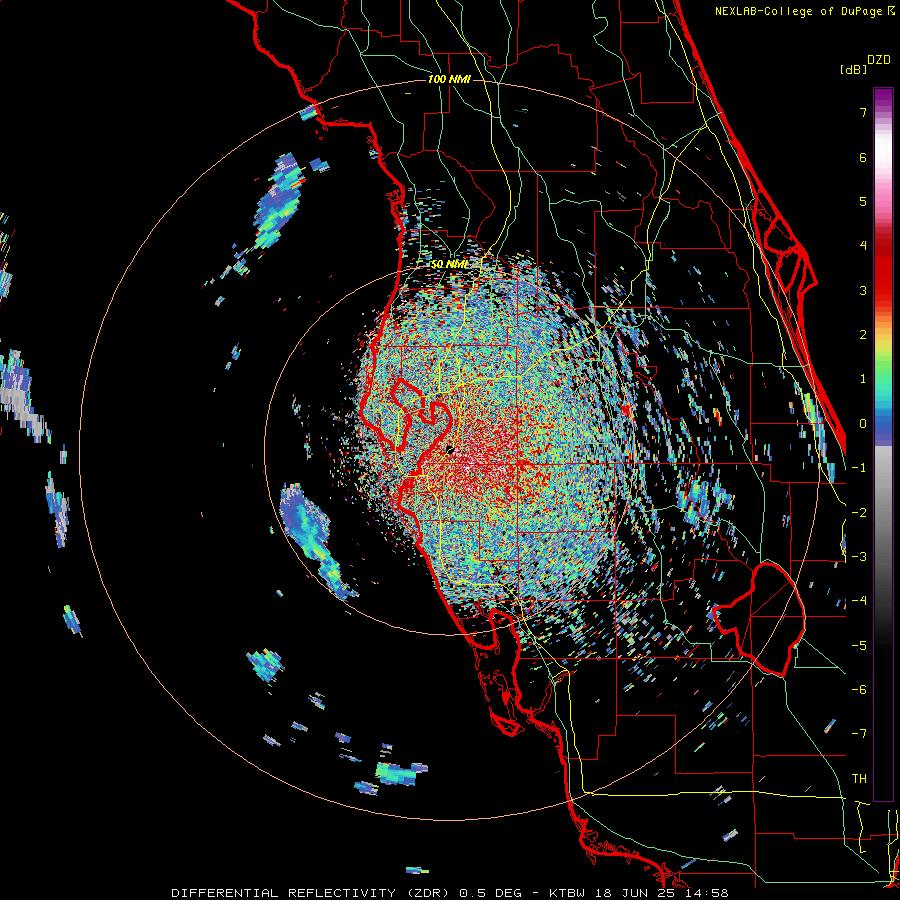This screenshot has width=900, height=900.
Task: Select the 5 dB scale label
Action: tap(863, 201)
